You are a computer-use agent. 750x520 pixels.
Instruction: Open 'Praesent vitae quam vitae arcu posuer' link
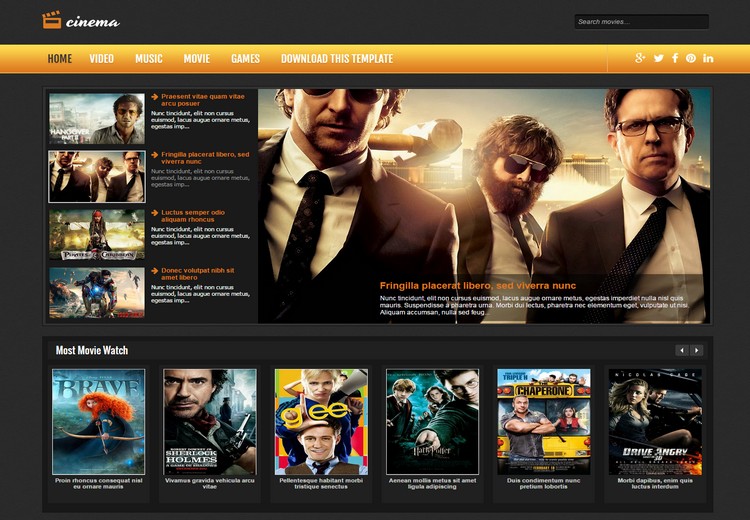click(x=202, y=100)
